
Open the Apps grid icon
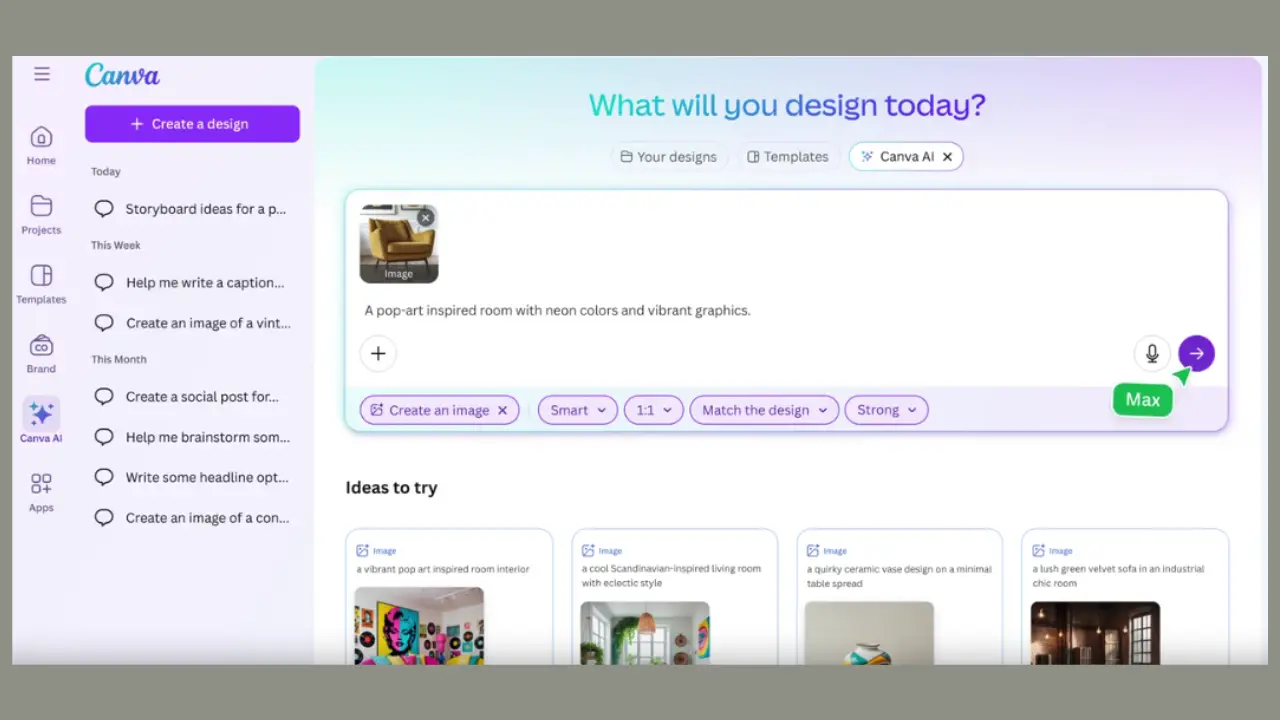tap(41, 485)
